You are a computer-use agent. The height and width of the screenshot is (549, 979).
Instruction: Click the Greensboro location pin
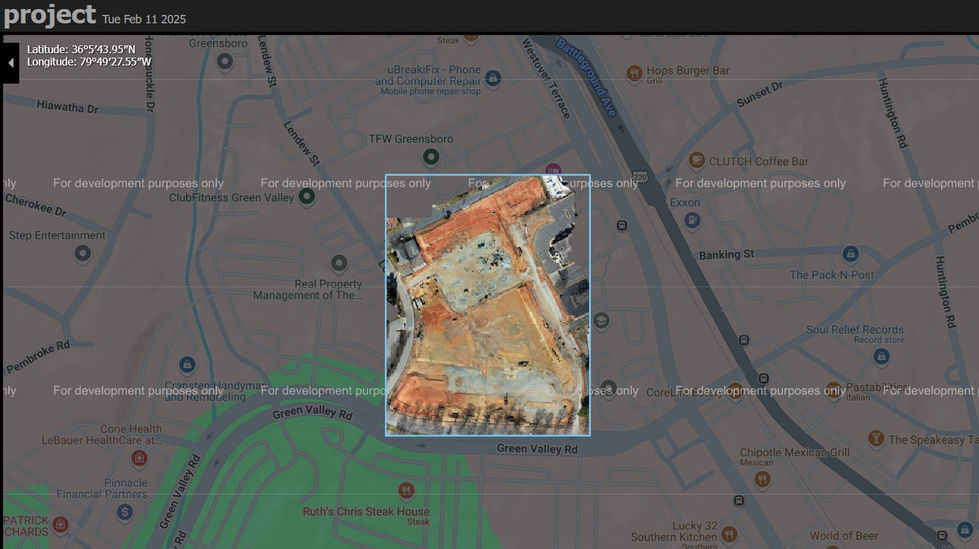[x=225, y=61]
